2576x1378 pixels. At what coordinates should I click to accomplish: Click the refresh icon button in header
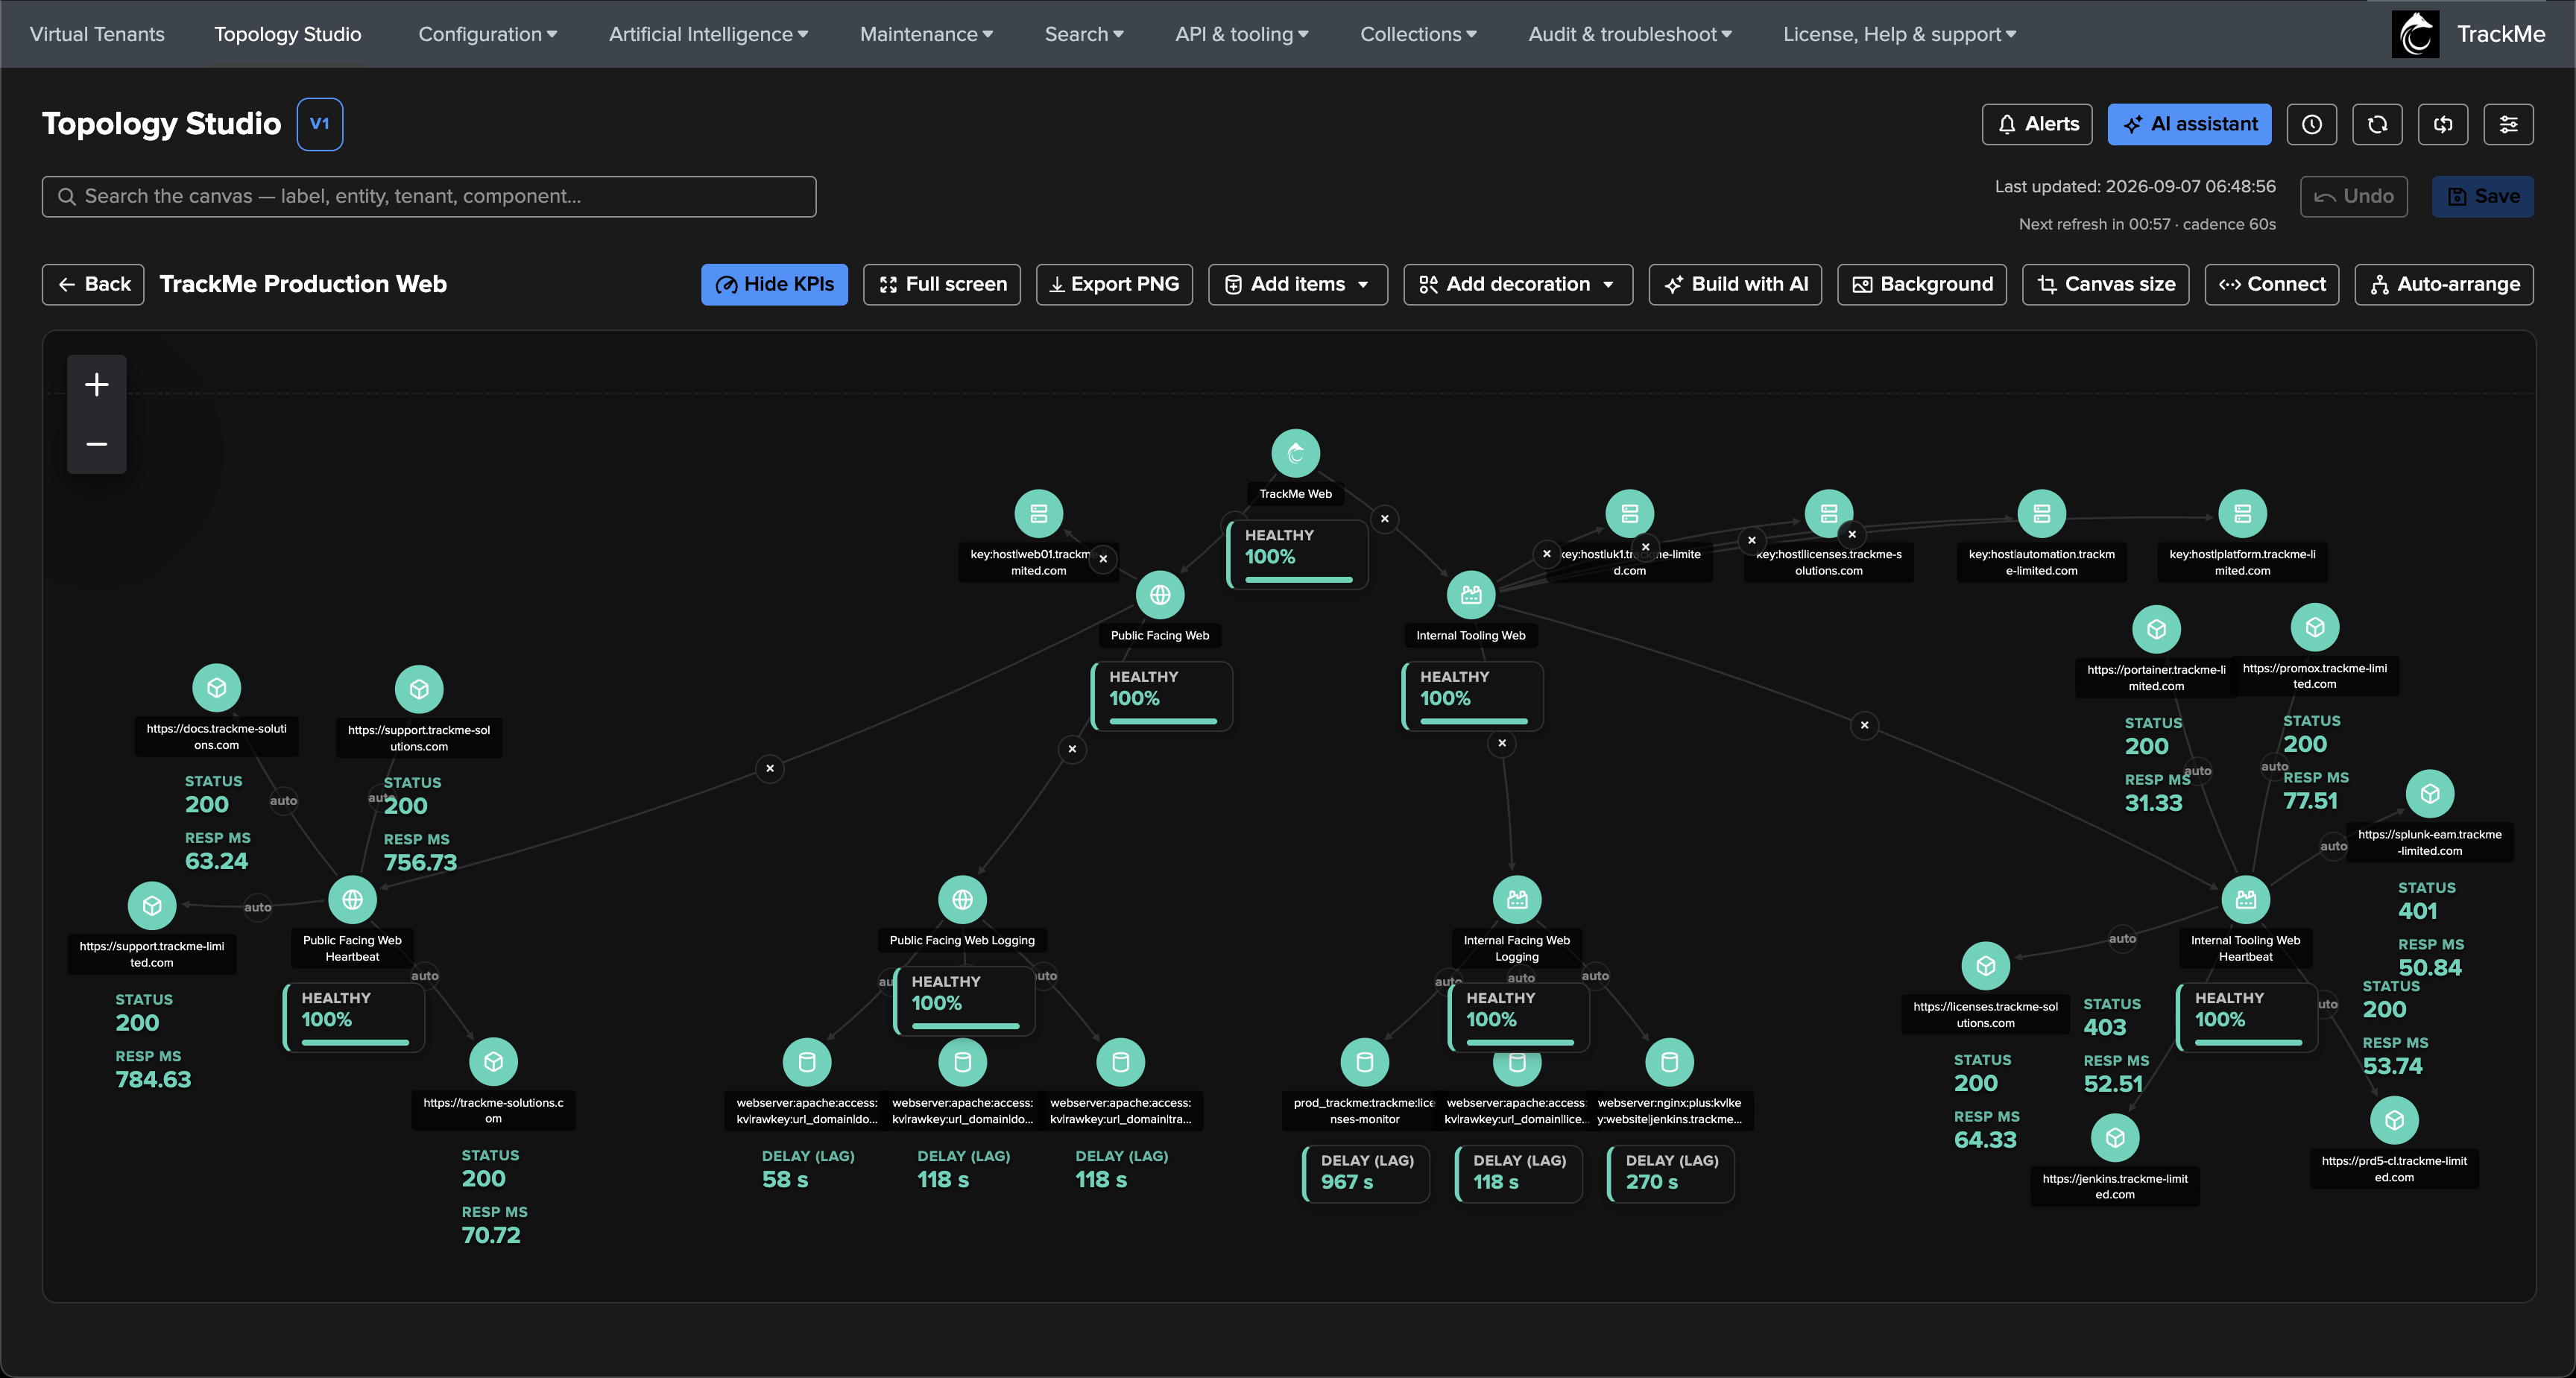[x=2378, y=124]
